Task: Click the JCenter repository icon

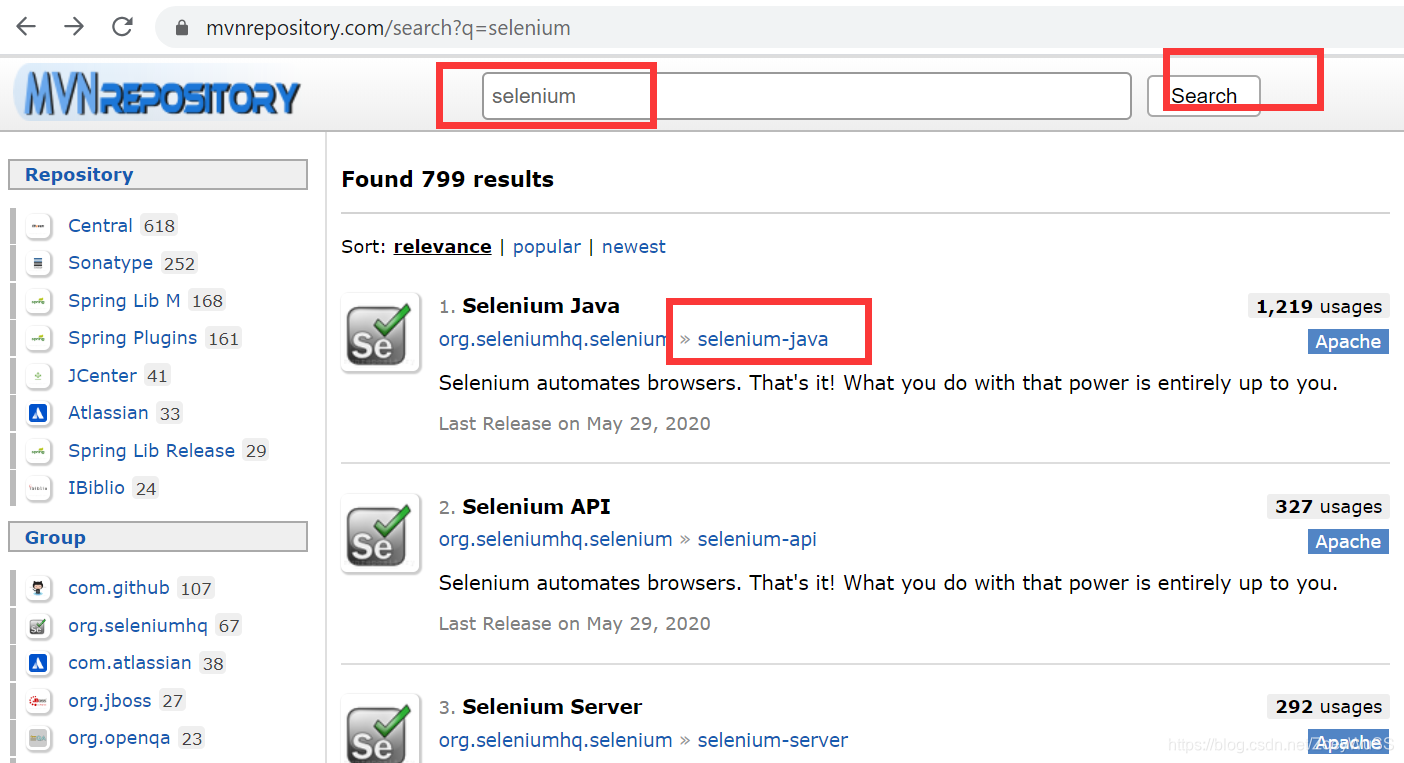Action: tap(39, 376)
